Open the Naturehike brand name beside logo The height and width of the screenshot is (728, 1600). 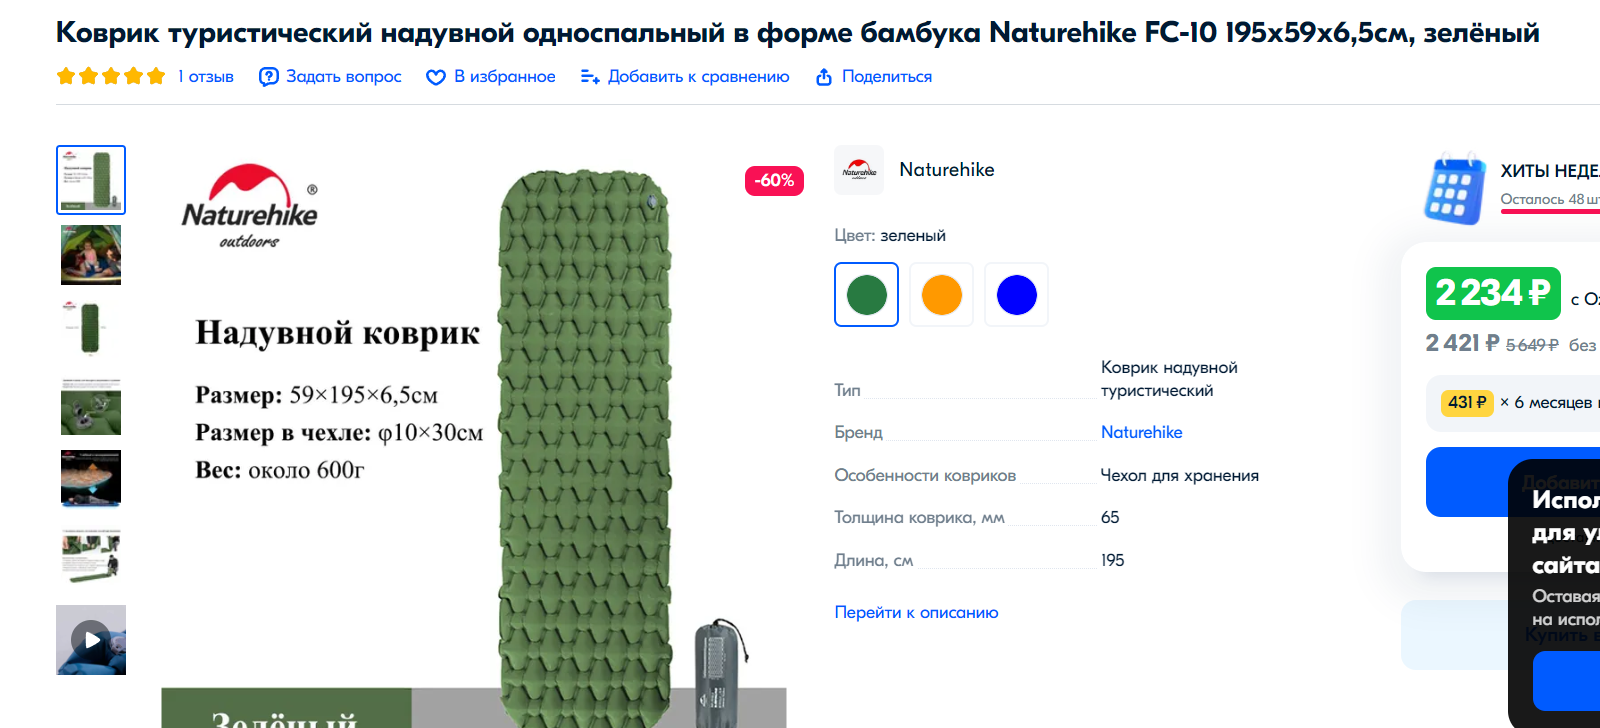pos(947,170)
